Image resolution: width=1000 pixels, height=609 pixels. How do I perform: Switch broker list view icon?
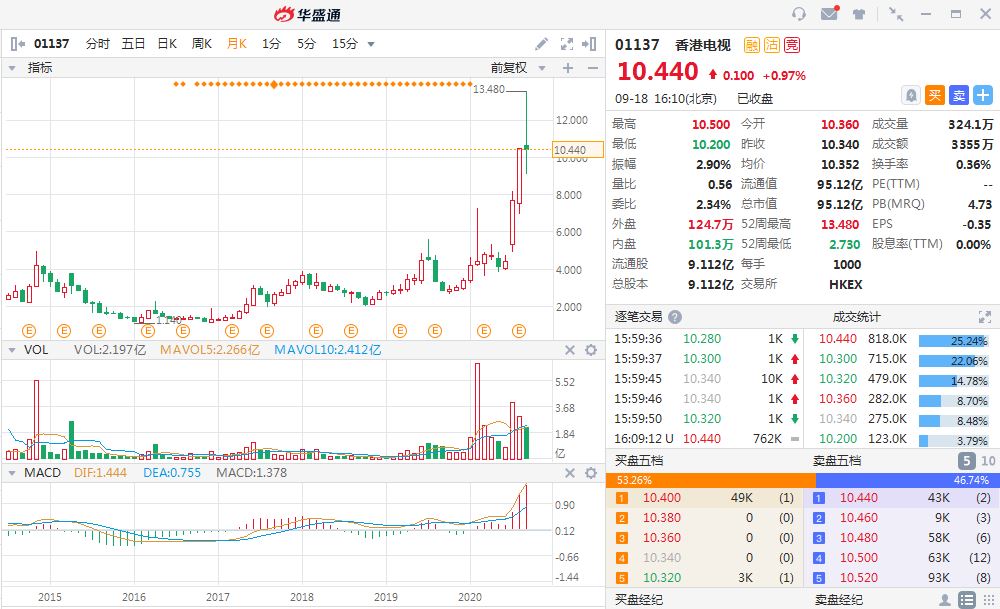(x=967, y=600)
